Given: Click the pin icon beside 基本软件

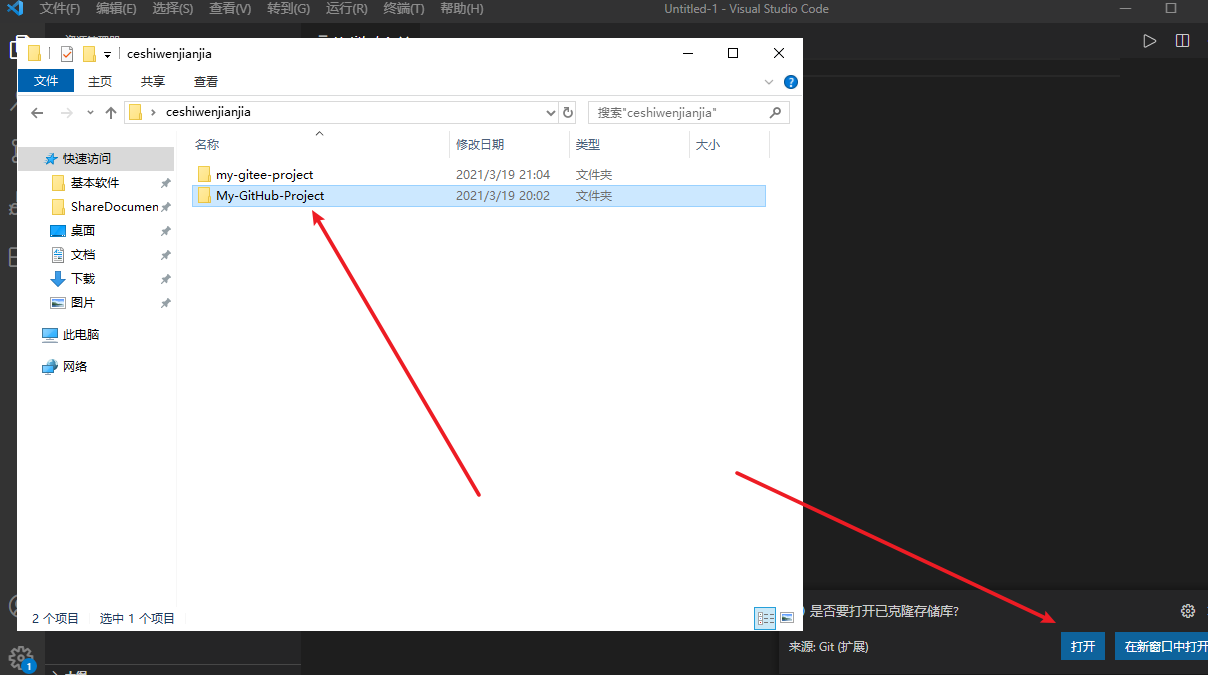Looking at the screenshot, I should pos(165,183).
